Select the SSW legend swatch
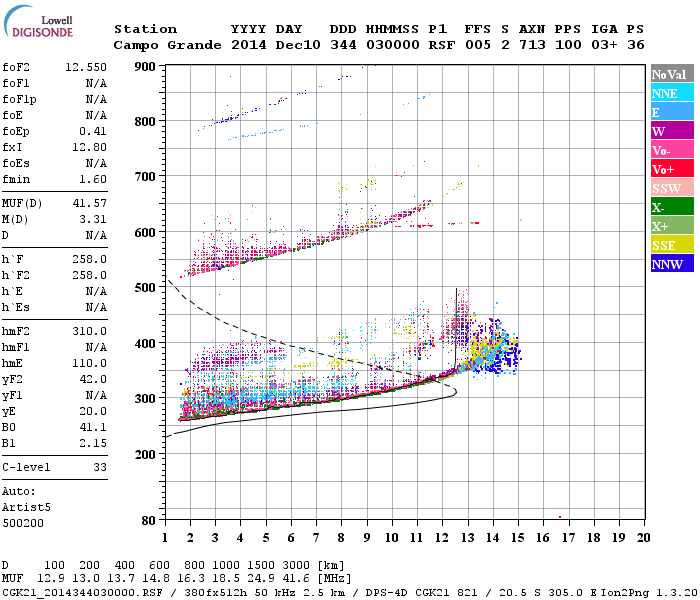This screenshot has width=700, height=600. [x=672, y=188]
